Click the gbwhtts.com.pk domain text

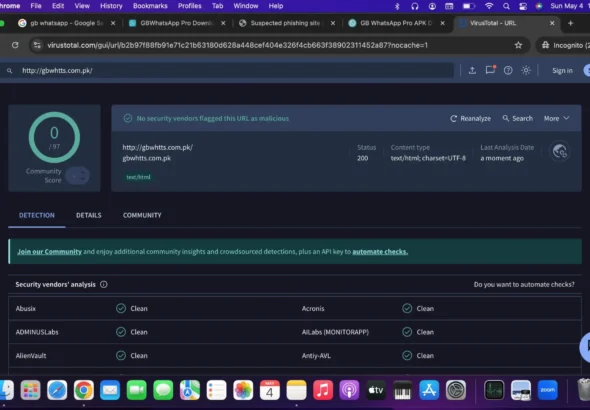(x=147, y=158)
